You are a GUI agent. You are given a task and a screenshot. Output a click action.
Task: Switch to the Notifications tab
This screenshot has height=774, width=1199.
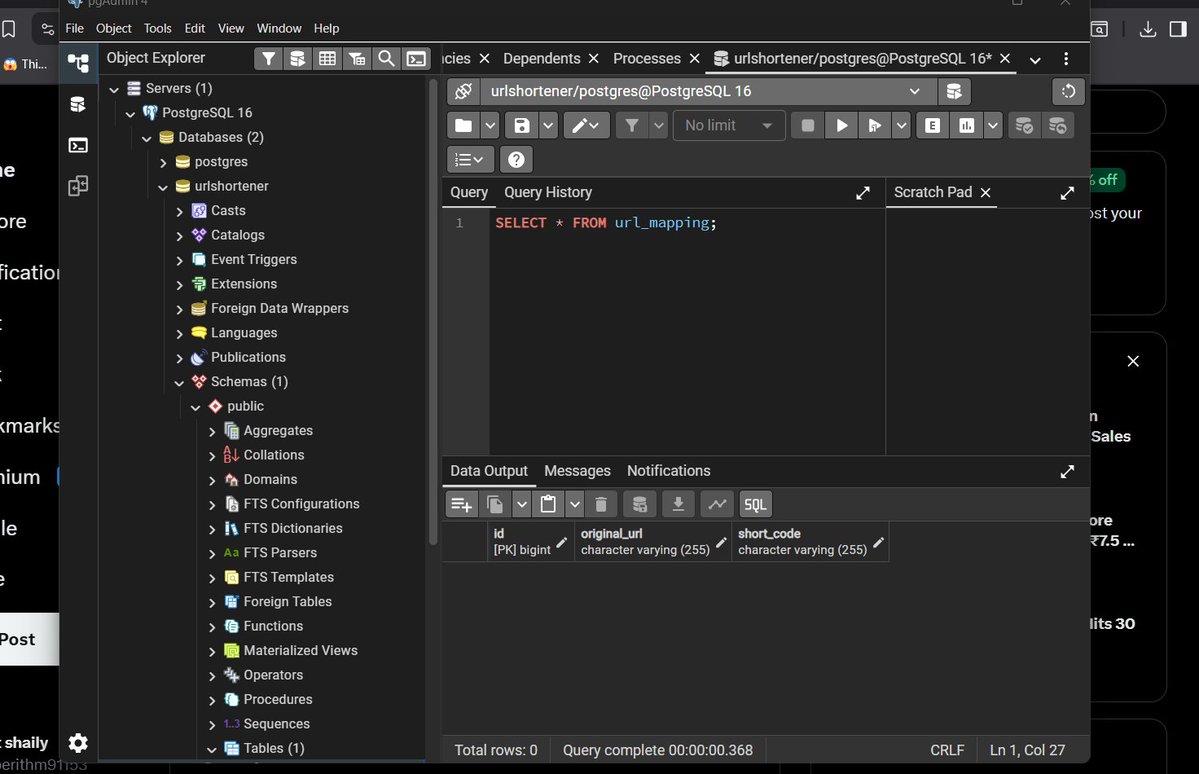tap(668, 470)
